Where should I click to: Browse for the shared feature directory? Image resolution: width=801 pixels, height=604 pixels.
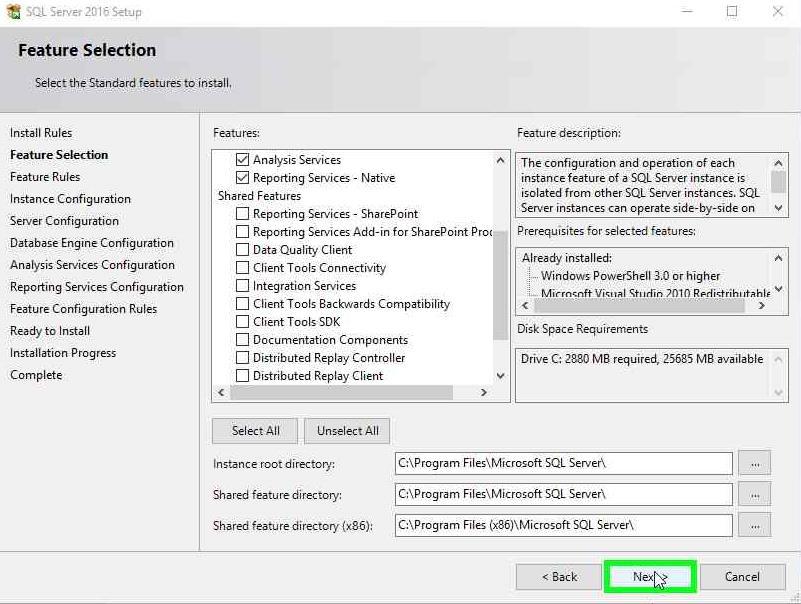[755, 495]
